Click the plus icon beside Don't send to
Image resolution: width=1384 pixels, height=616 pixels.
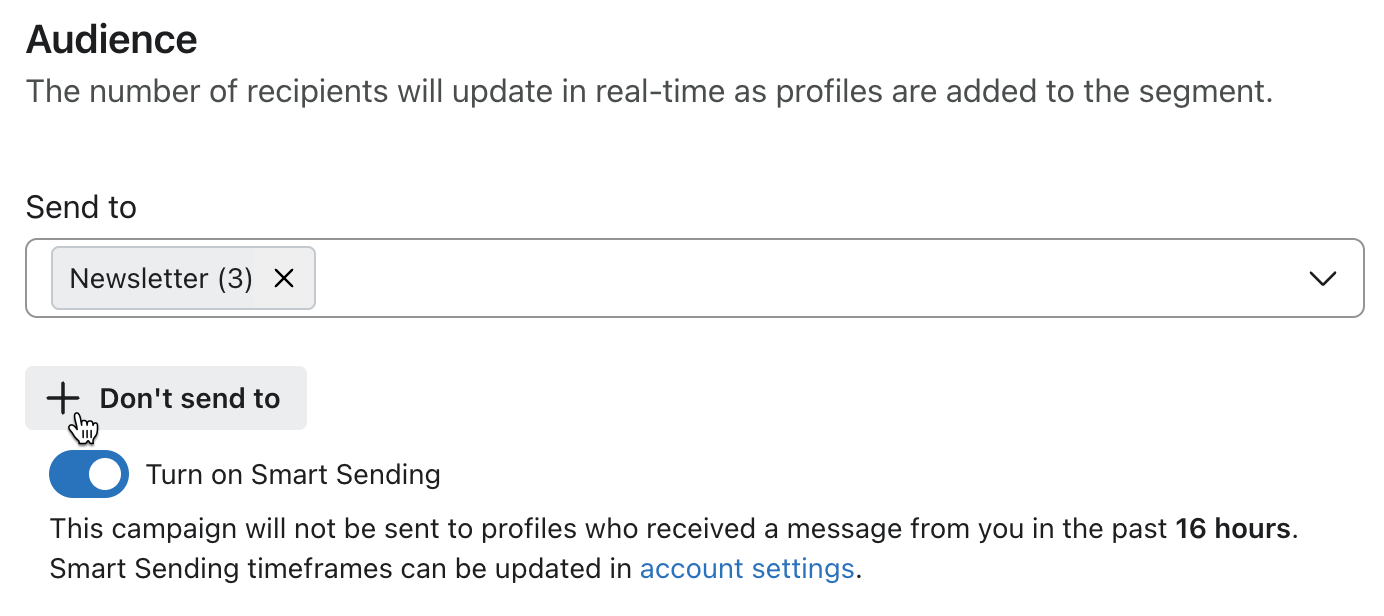click(63, 398)
